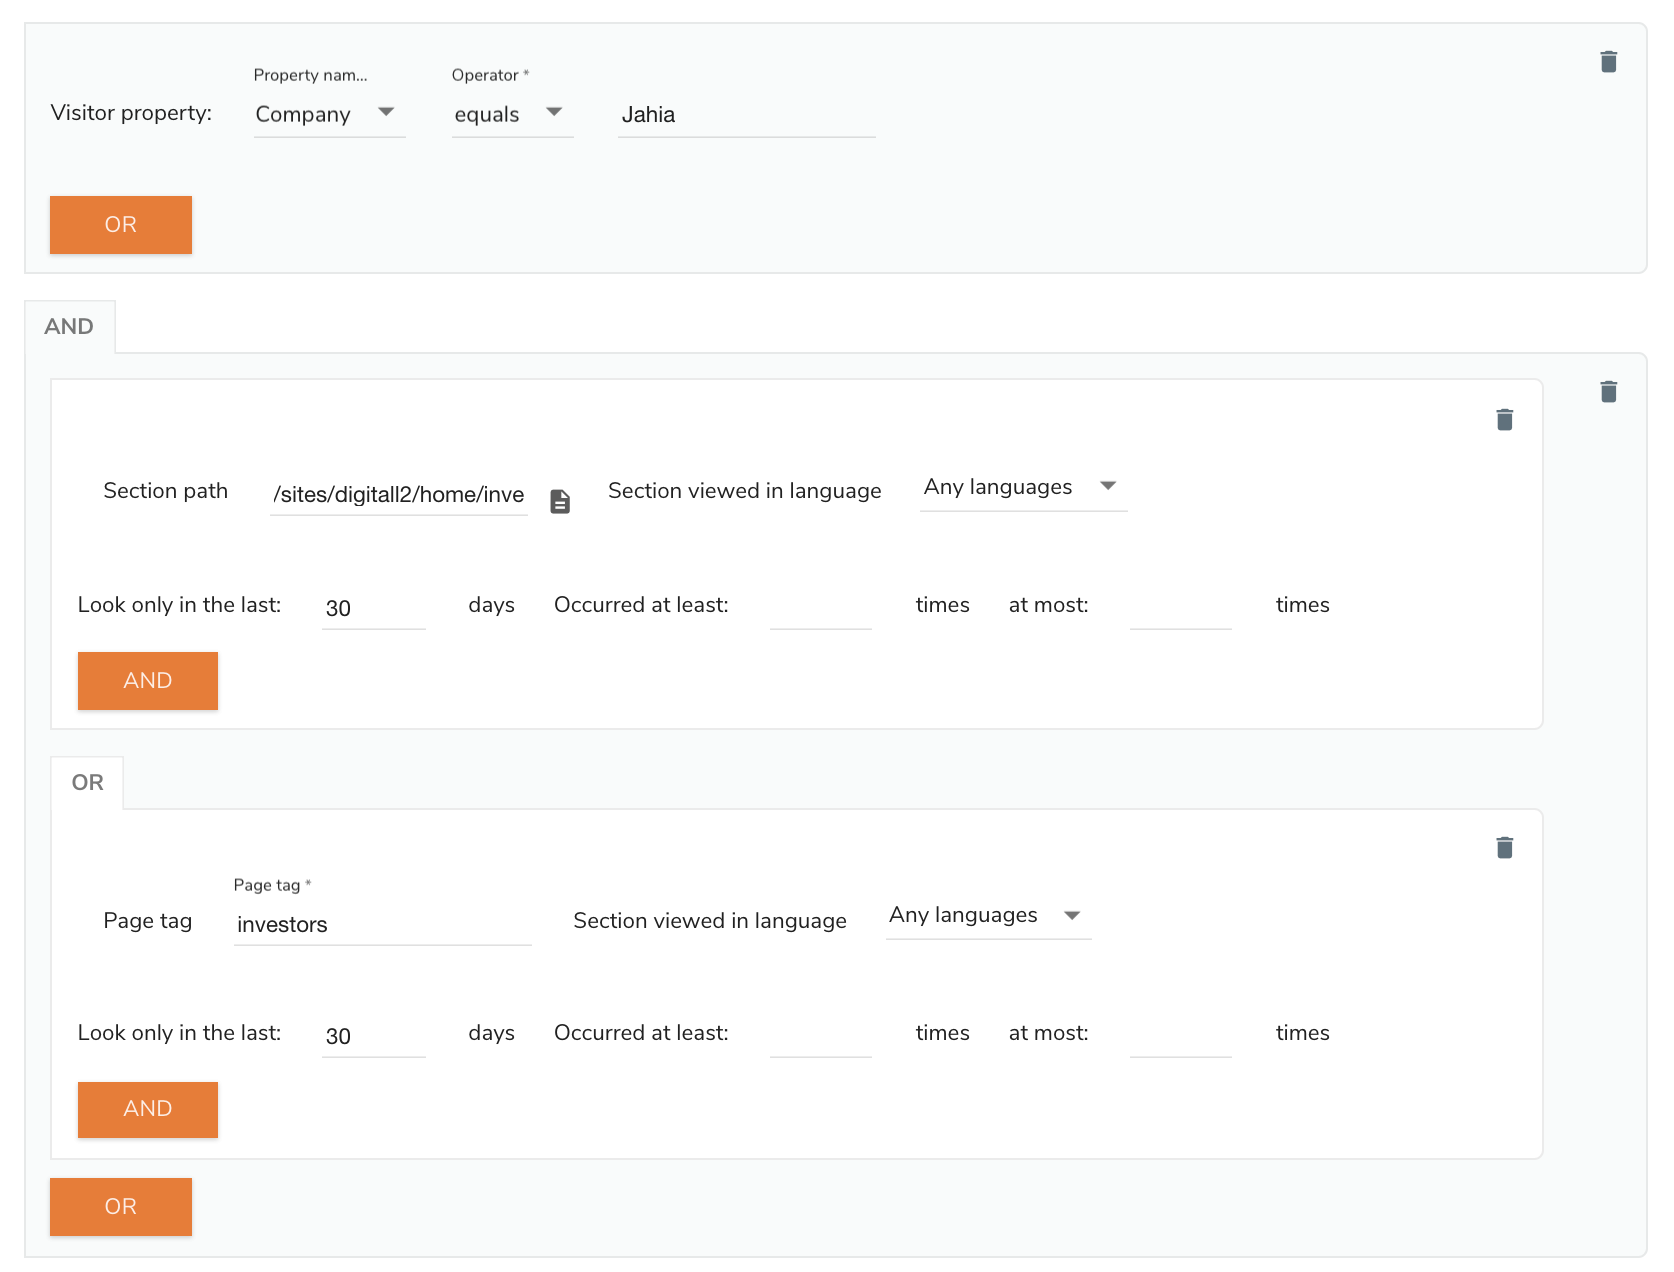
Task: Delete the Page tag condition with trash icon
Action: 1504,848
